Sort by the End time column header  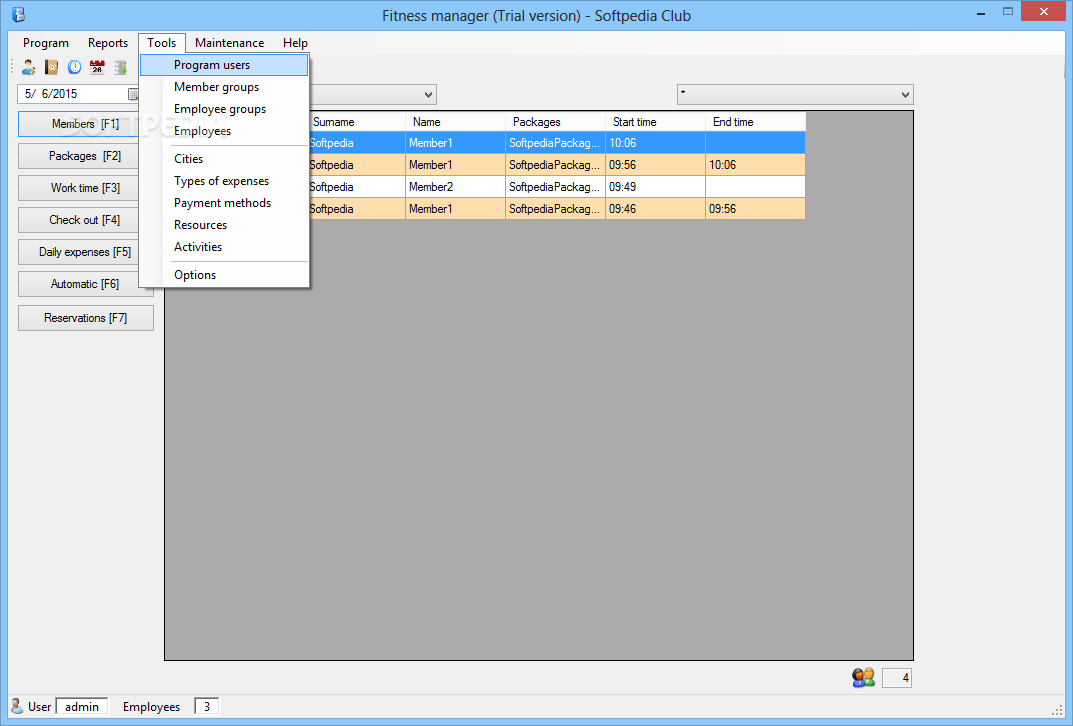[755, 122]
